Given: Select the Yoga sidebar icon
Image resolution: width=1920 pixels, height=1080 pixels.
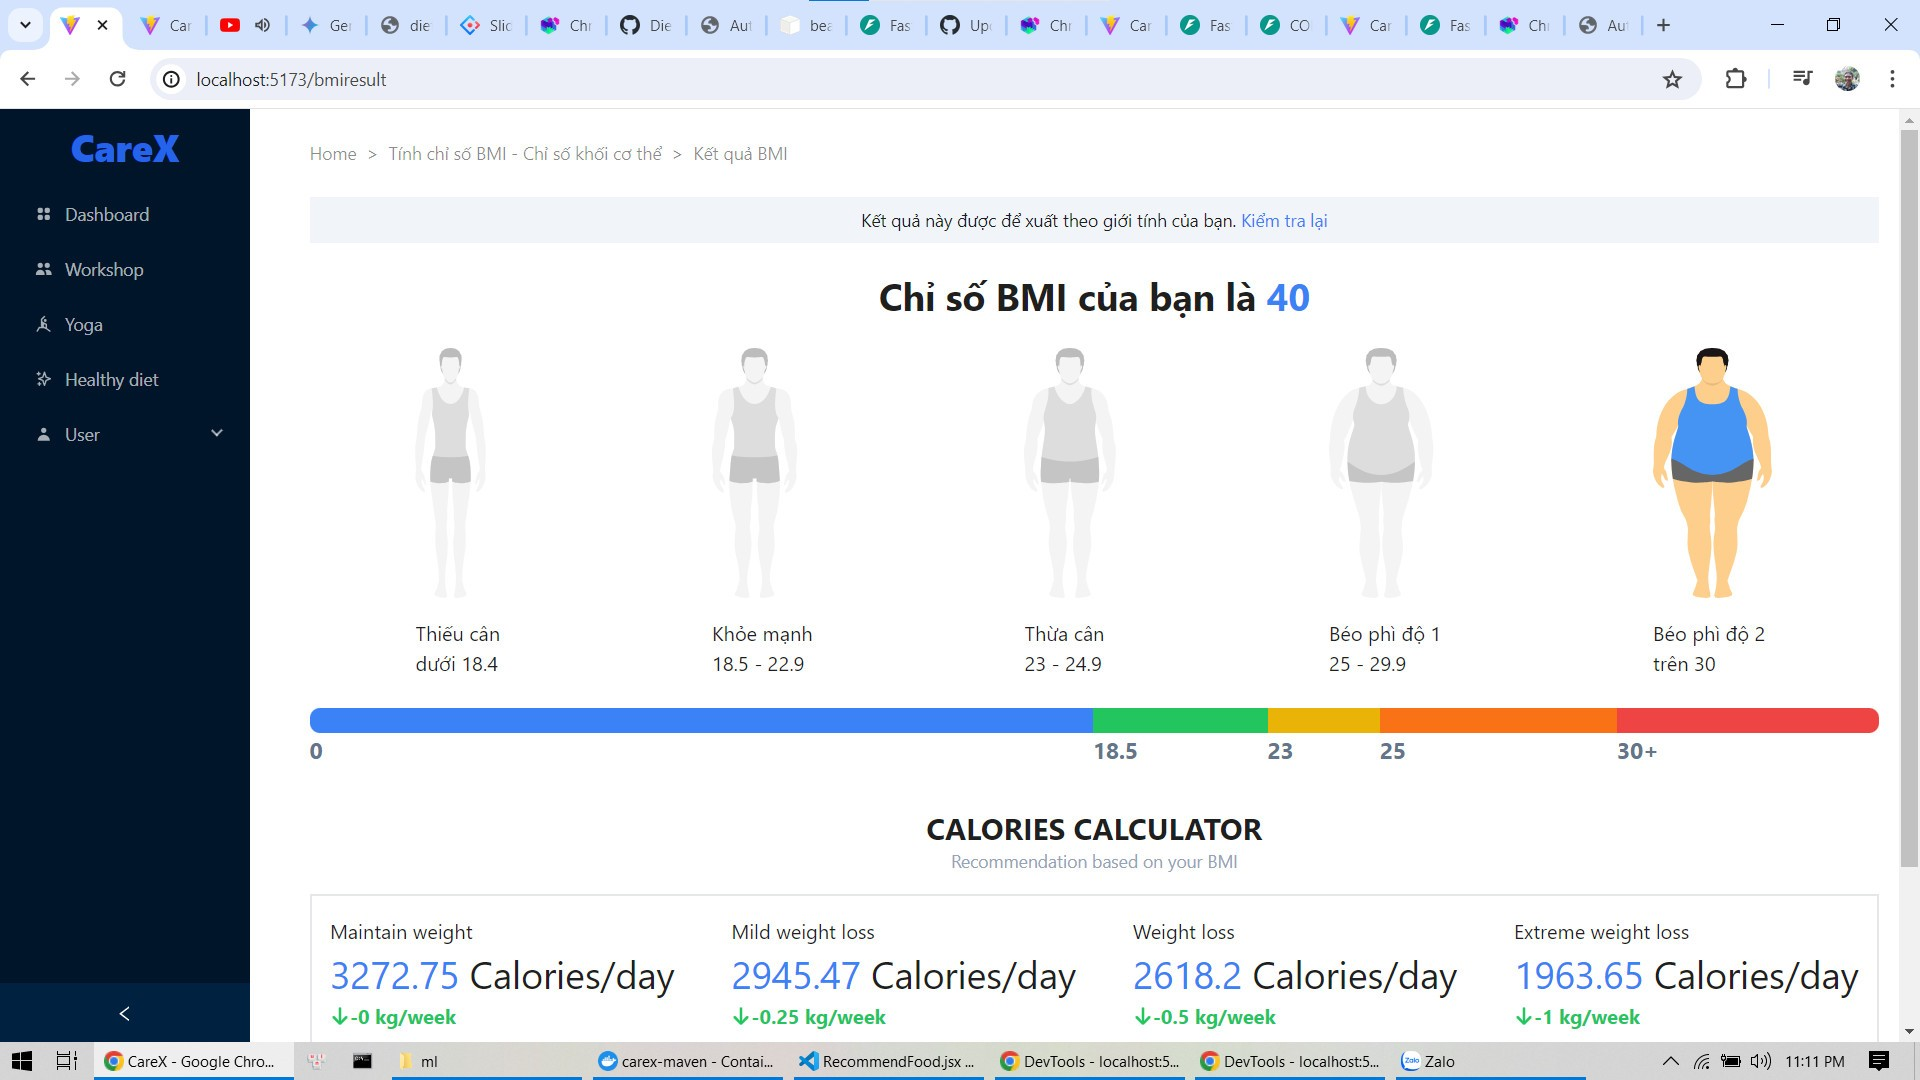Looking at the screenshot, I should 43,324.
